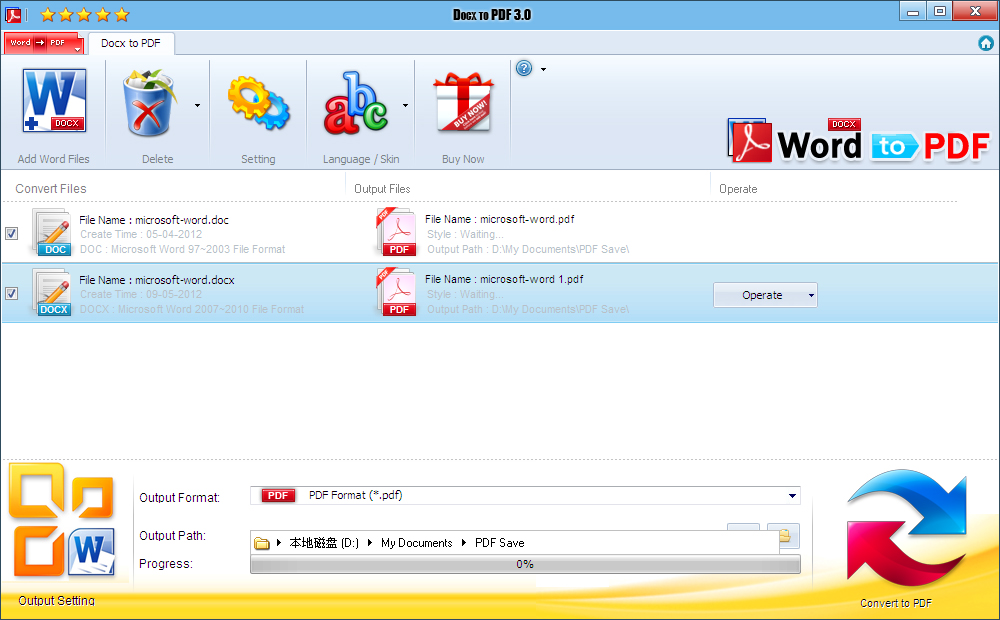The image size is (1000, 620).
Task: Click DOCX : Microsoft Word 2007~2010 File Format
Action: tap(192, 309)
